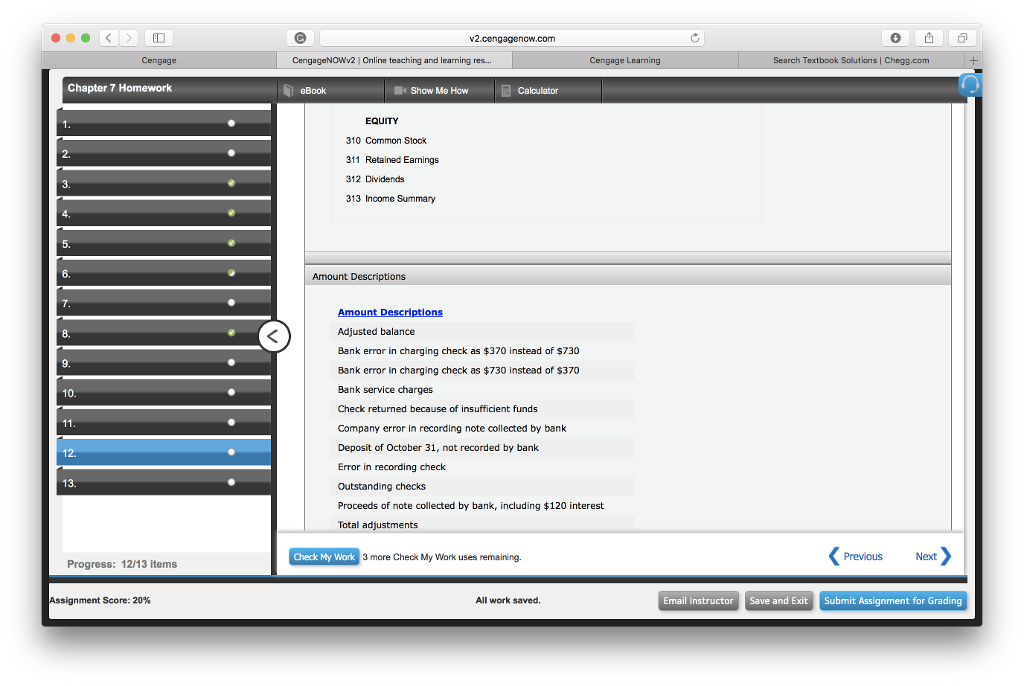
Task: Show all tabs overview icon
Action: pos(962,38)
